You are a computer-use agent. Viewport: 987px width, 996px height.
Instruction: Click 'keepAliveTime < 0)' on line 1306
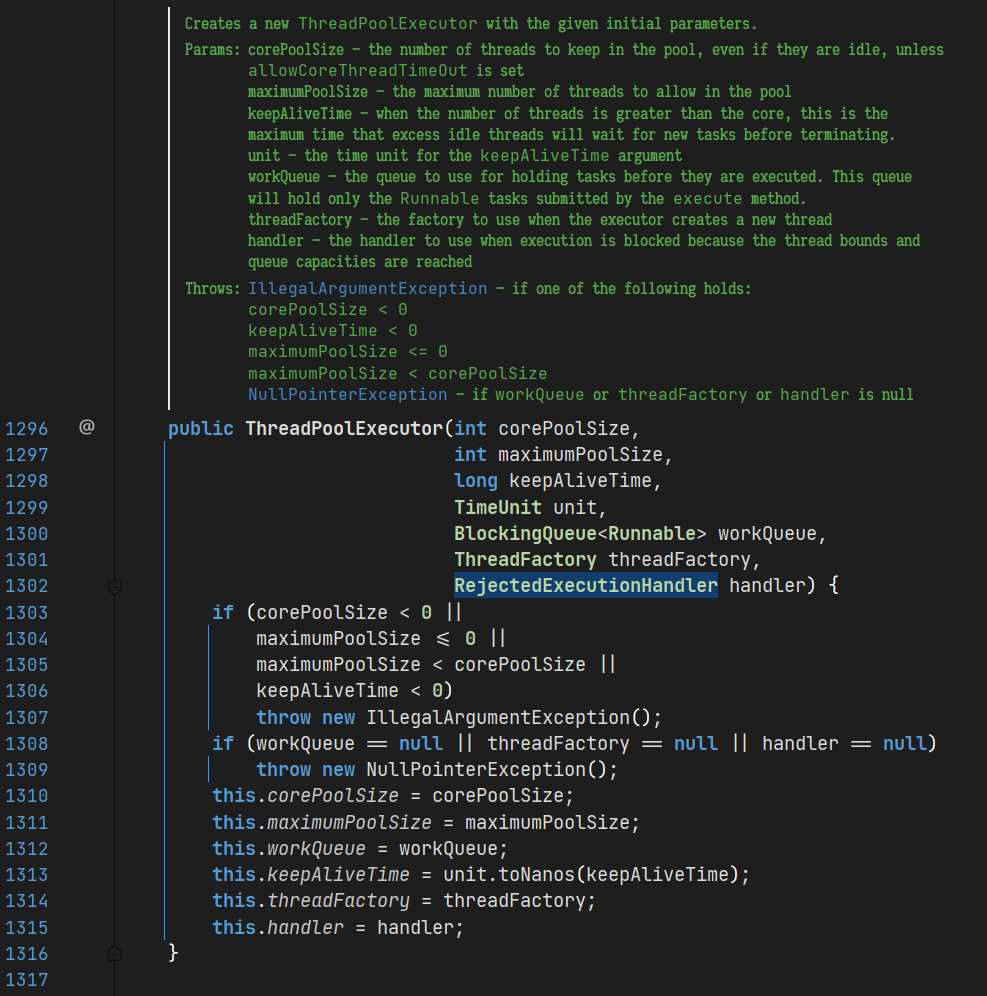[x=354, y=690]
